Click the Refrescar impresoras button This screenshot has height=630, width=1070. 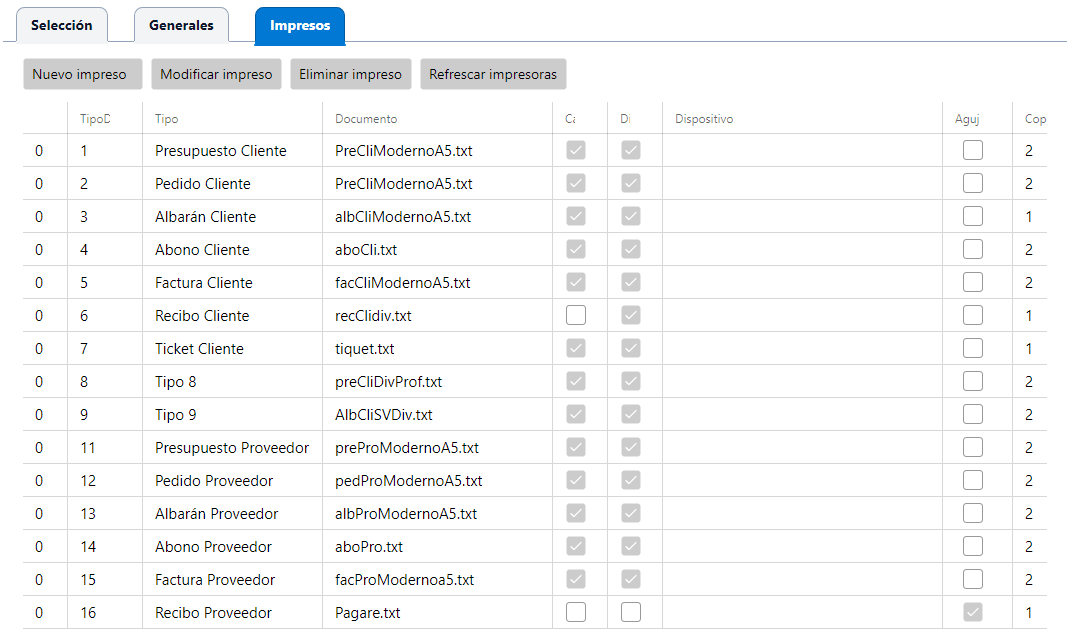pyautogui.click(x=493, y=74)
